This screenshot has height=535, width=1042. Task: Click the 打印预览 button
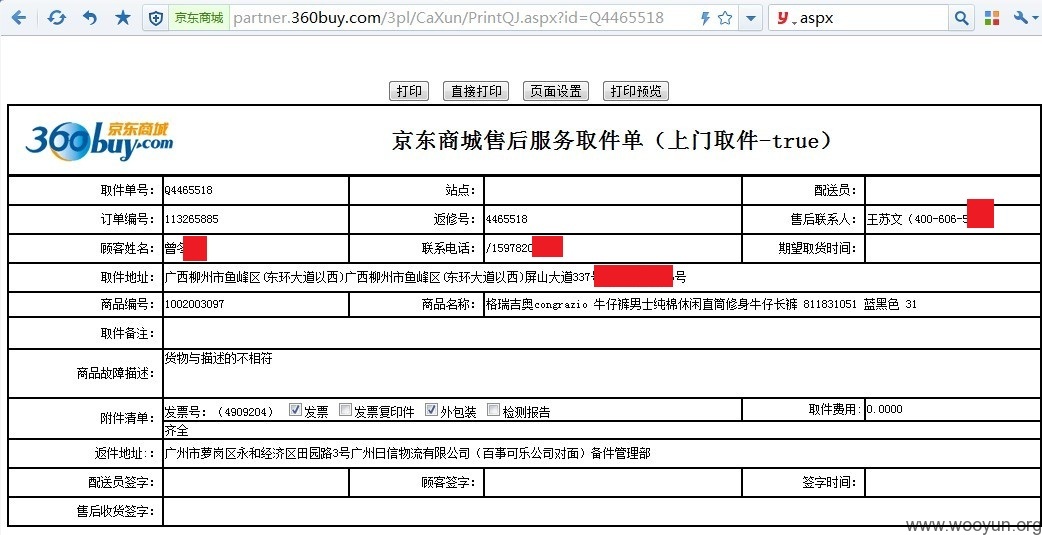point(635,91)
